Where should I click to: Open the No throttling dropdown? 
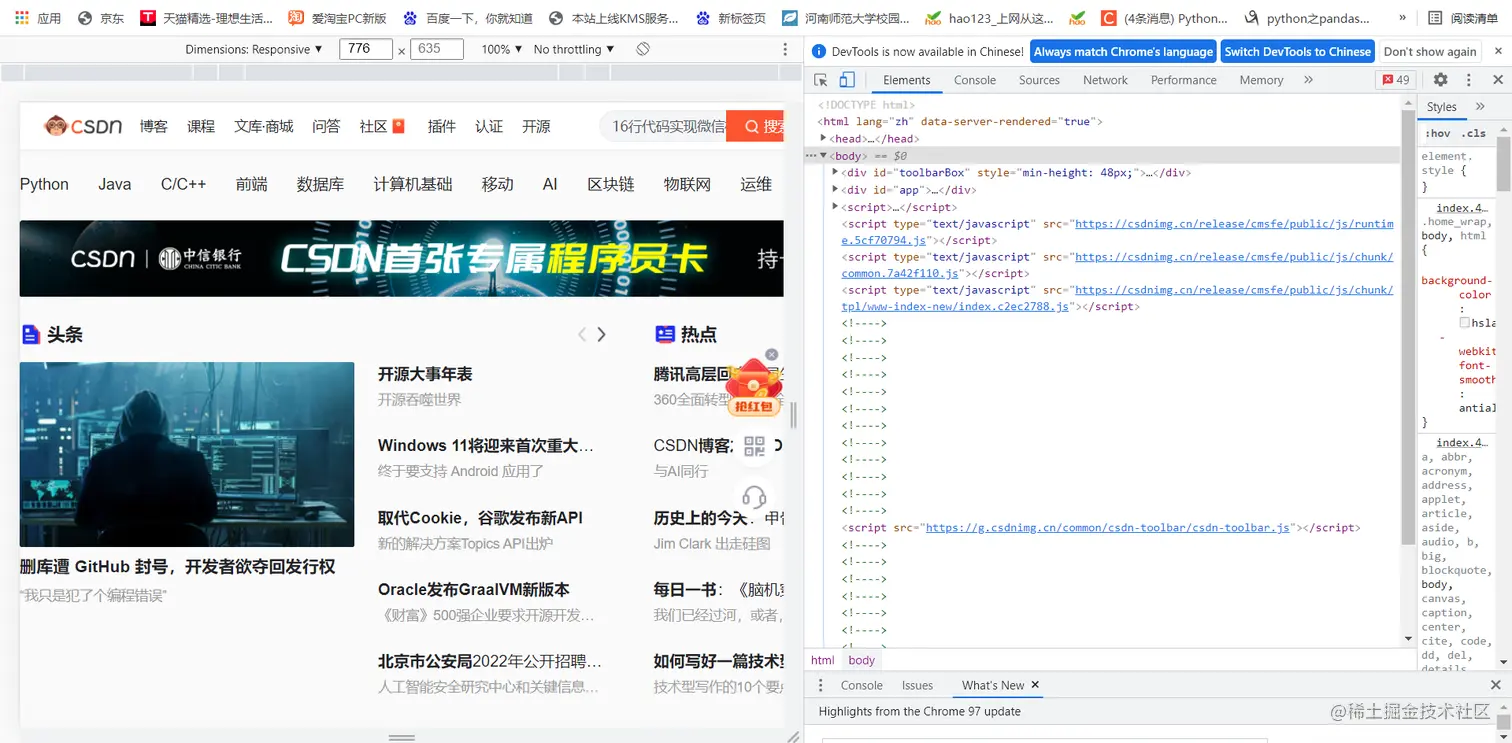pos(574,49)
